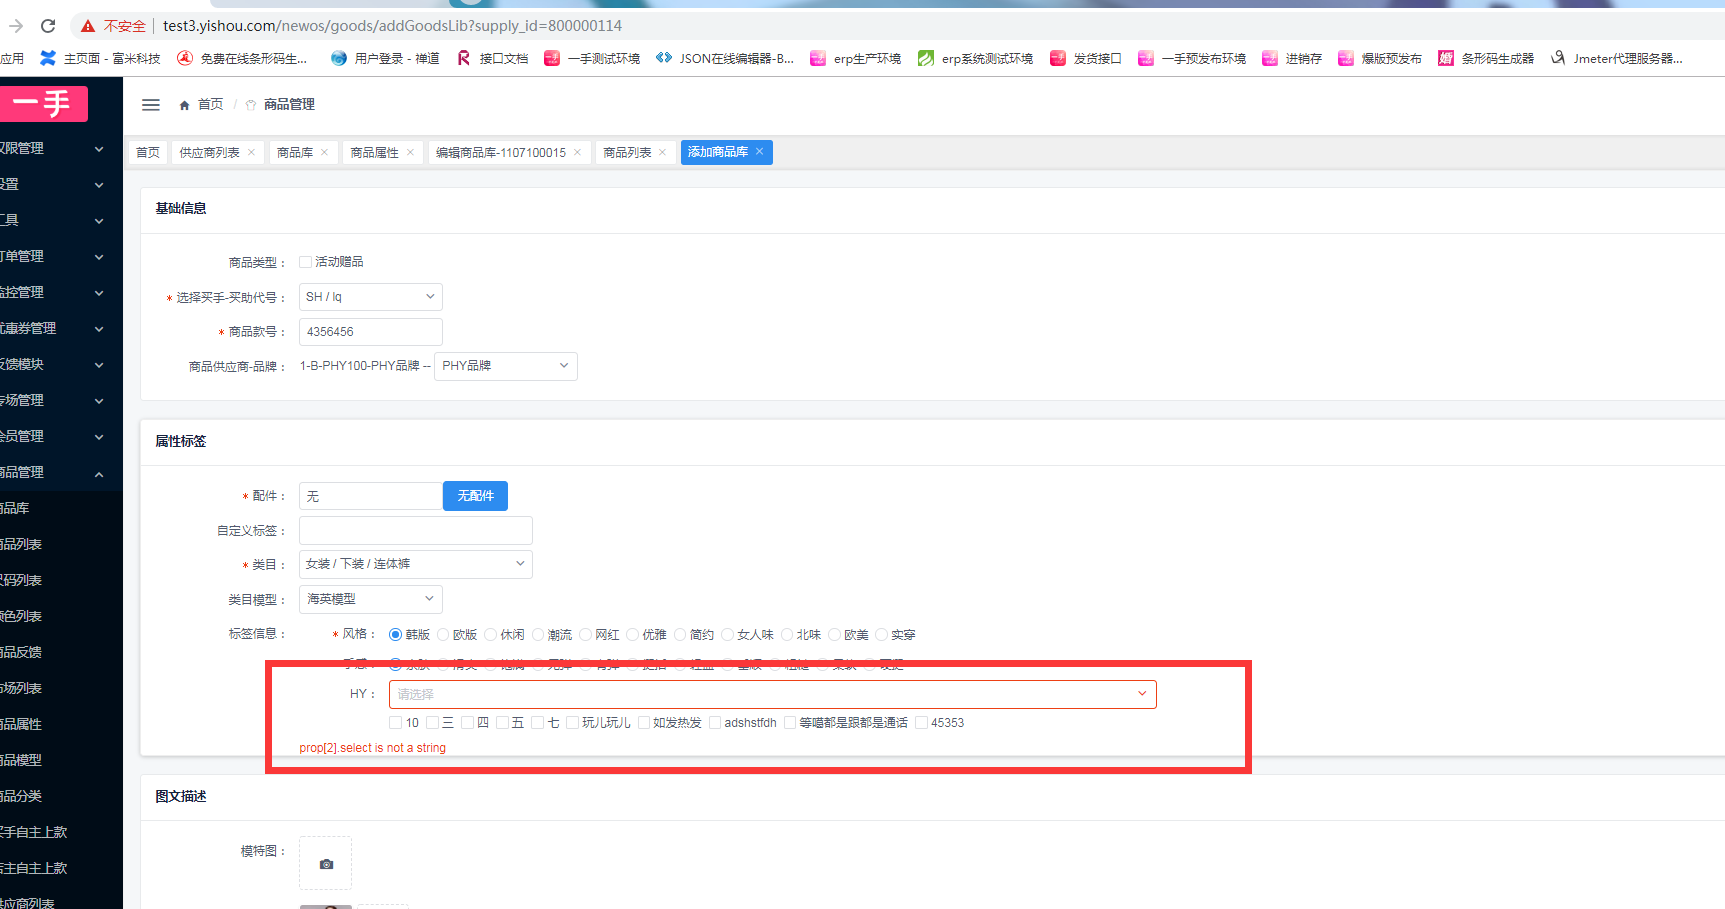Close the 编辑商品库-1107100015 tab
This screenshot has height=909, width=1725.
[x=577, y=153]
